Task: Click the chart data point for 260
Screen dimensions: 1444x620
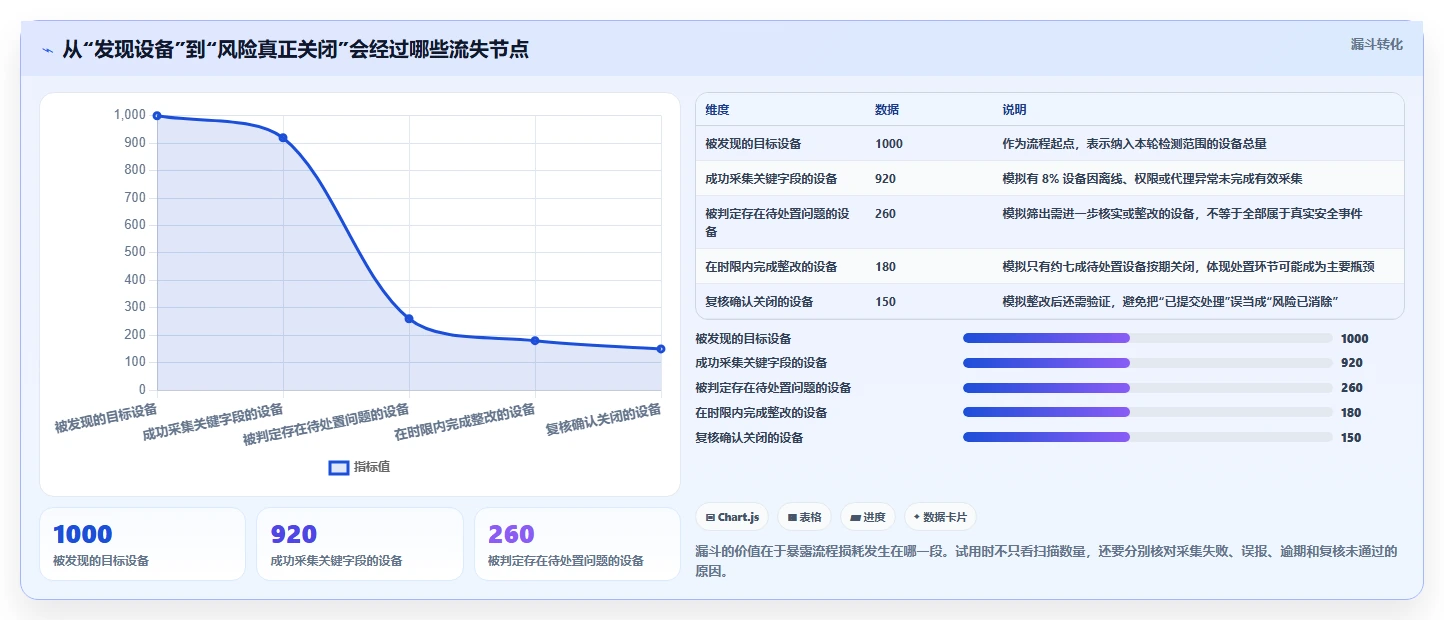Action: (x=409, y=319)
